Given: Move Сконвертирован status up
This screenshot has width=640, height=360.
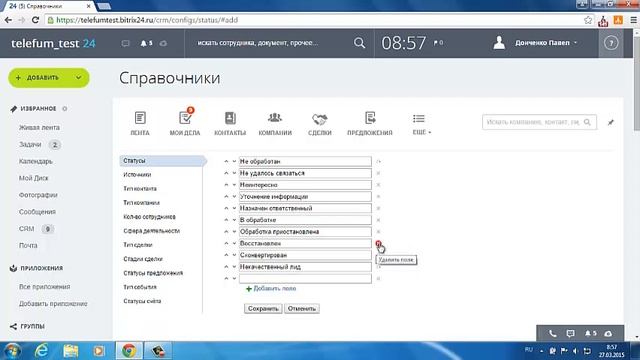Looking at the screenshot, I should coord(226,255).
